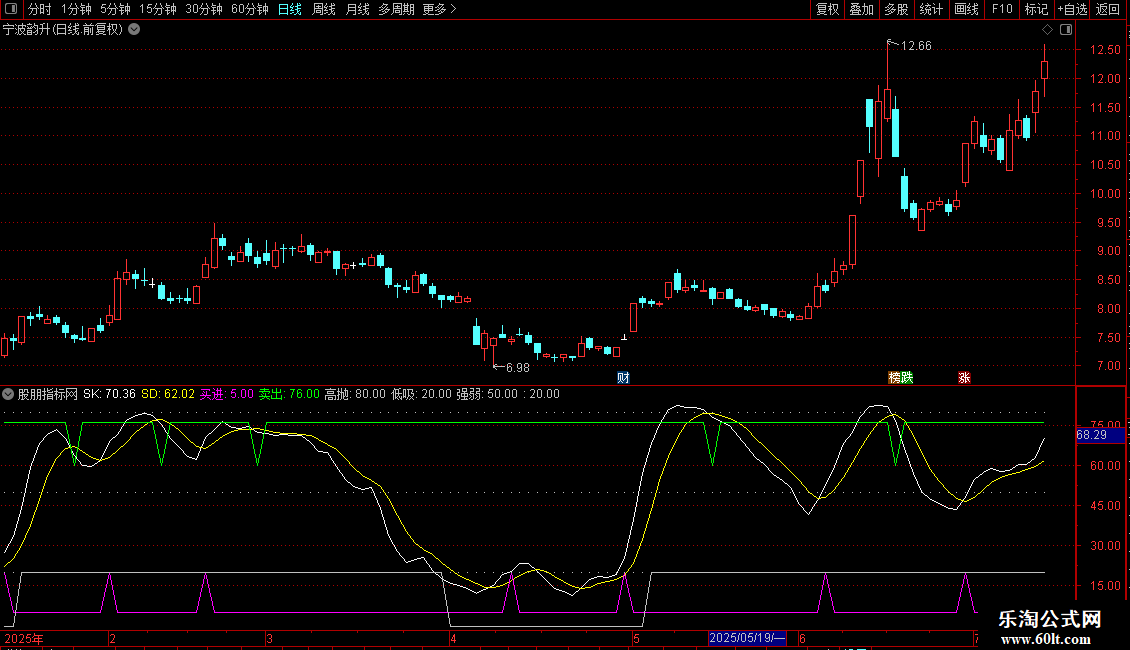Click the 12.66 high price label

tap(916, 46)
